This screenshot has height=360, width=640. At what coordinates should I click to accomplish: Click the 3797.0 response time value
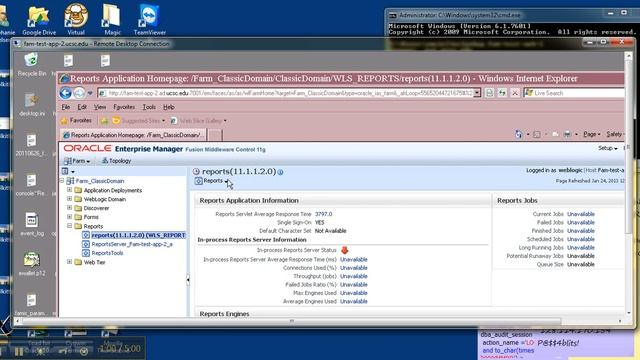click(x=323, y=214)
